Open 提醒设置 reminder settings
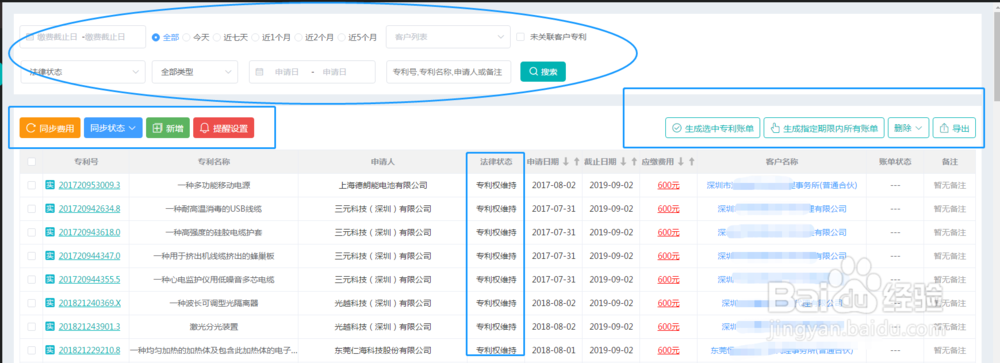 [x=223, y=128]
